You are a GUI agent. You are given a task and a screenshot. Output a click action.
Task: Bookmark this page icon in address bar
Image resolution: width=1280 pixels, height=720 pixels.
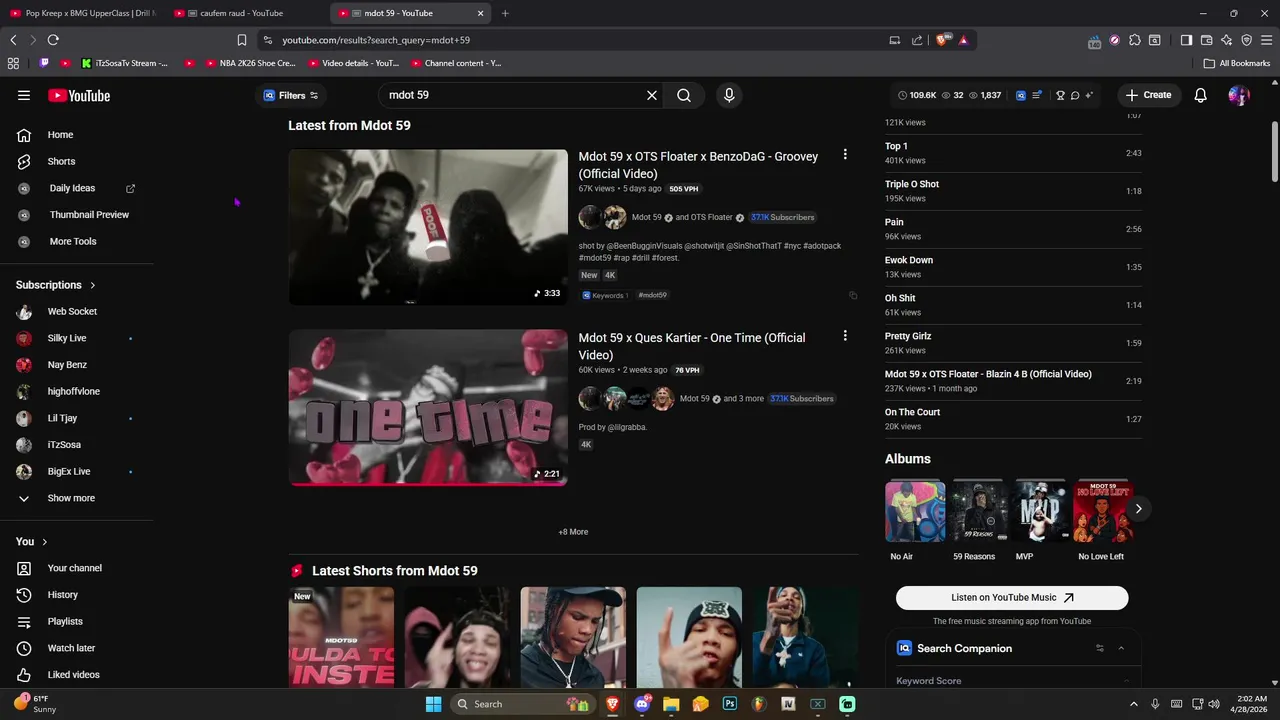(x=242, y=40)
